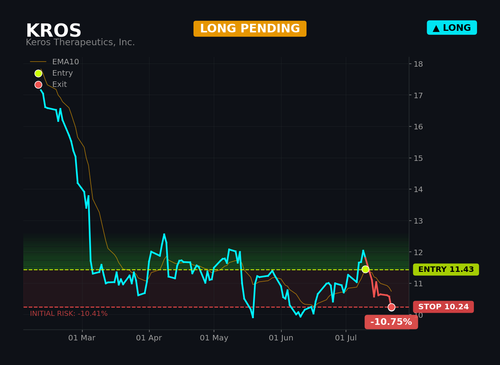The height and width of the screenshot is (365, 500).
Task: Click the 16 price axis label
Action: [x=418, y=127]
